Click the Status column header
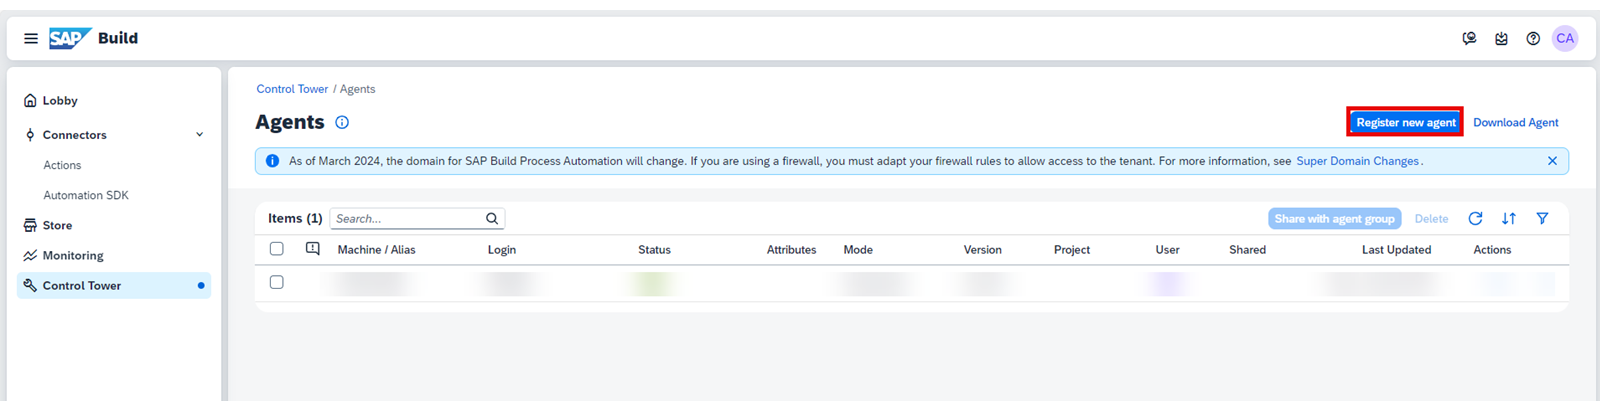 pyautogui.click(x=654, y=250)
